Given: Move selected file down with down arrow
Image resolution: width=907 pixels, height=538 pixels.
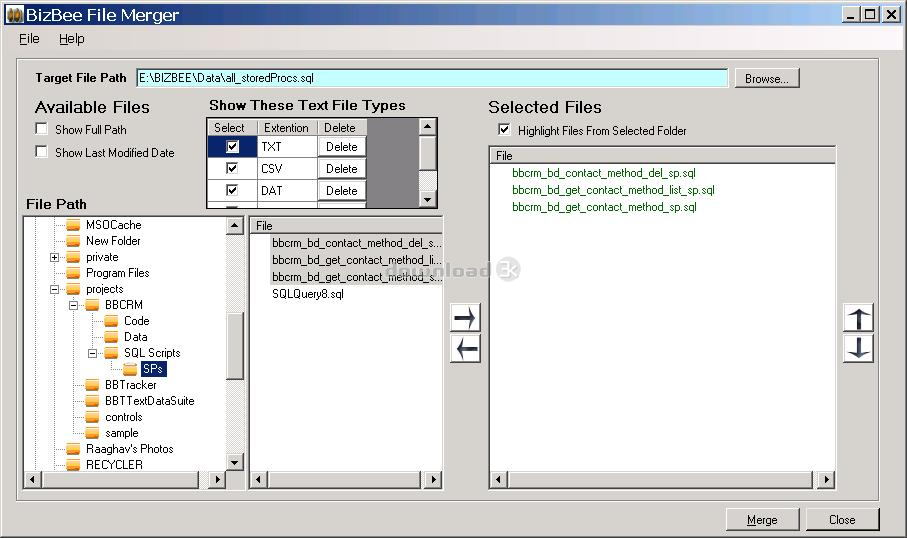Looking at the screenshot, I should coord(858,348).
